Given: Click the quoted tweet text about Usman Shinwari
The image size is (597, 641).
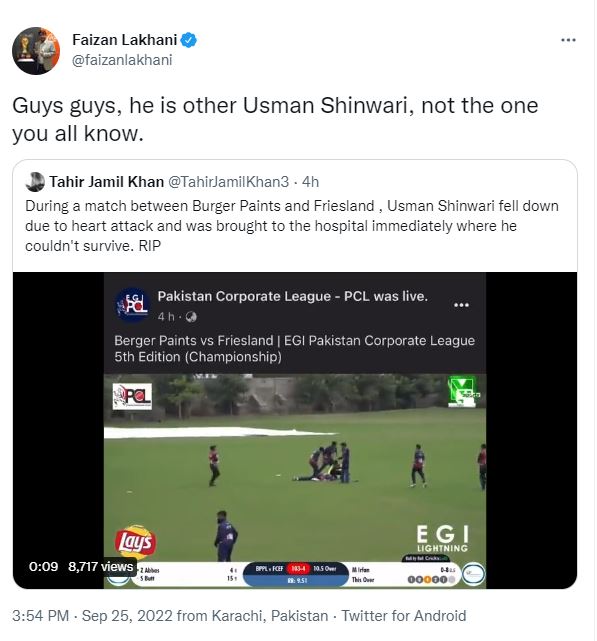Looking at the screenshot, I should click(x=292, y=226).
